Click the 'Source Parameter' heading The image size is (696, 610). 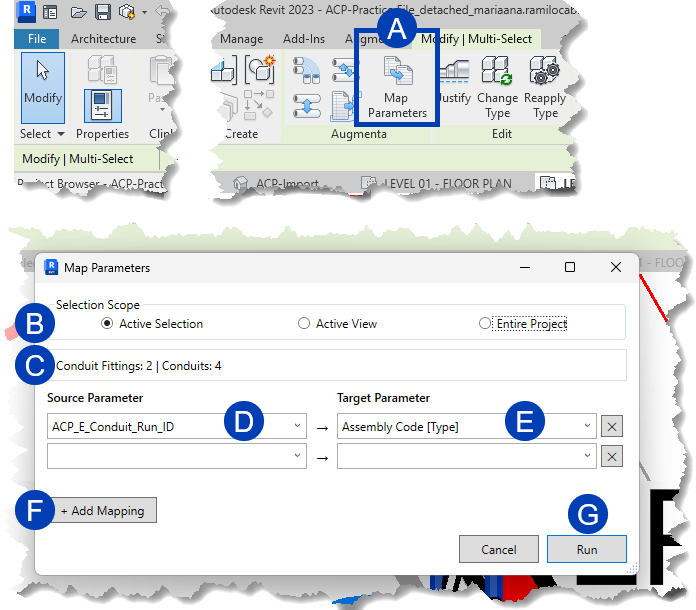[95, 398]
